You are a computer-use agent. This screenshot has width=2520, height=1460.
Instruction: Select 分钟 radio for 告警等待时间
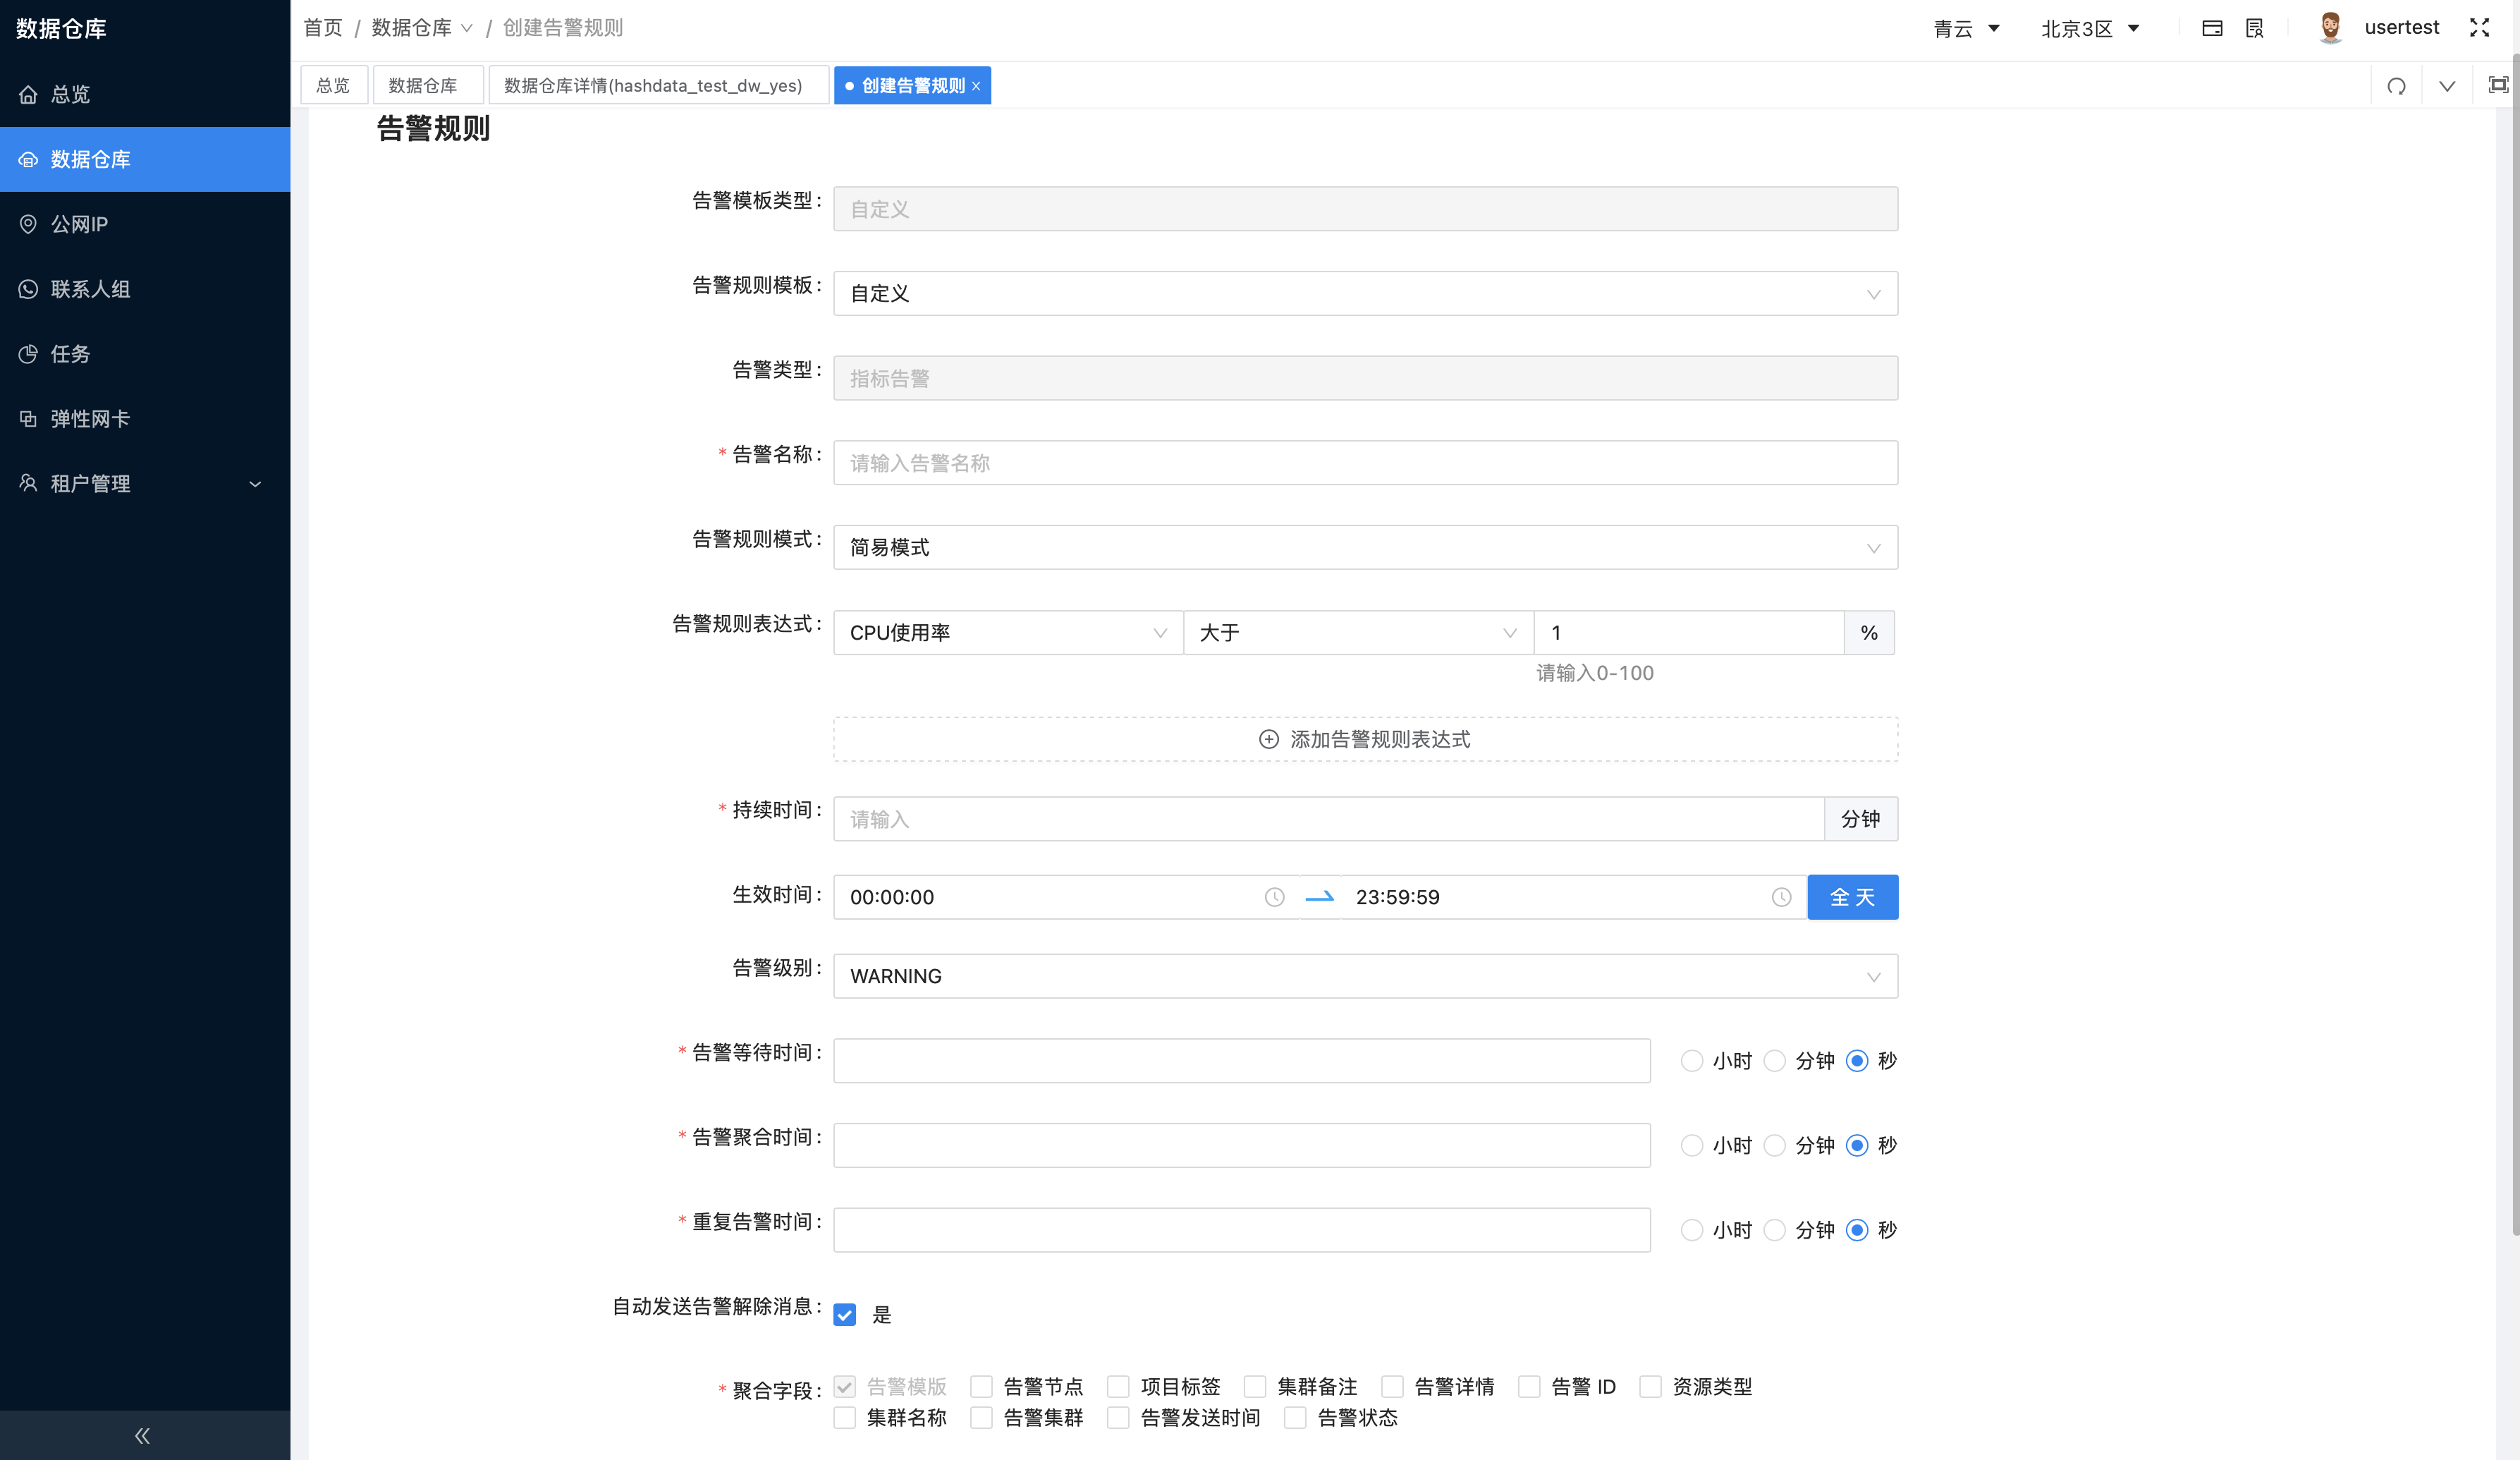coord(1775,1060)
